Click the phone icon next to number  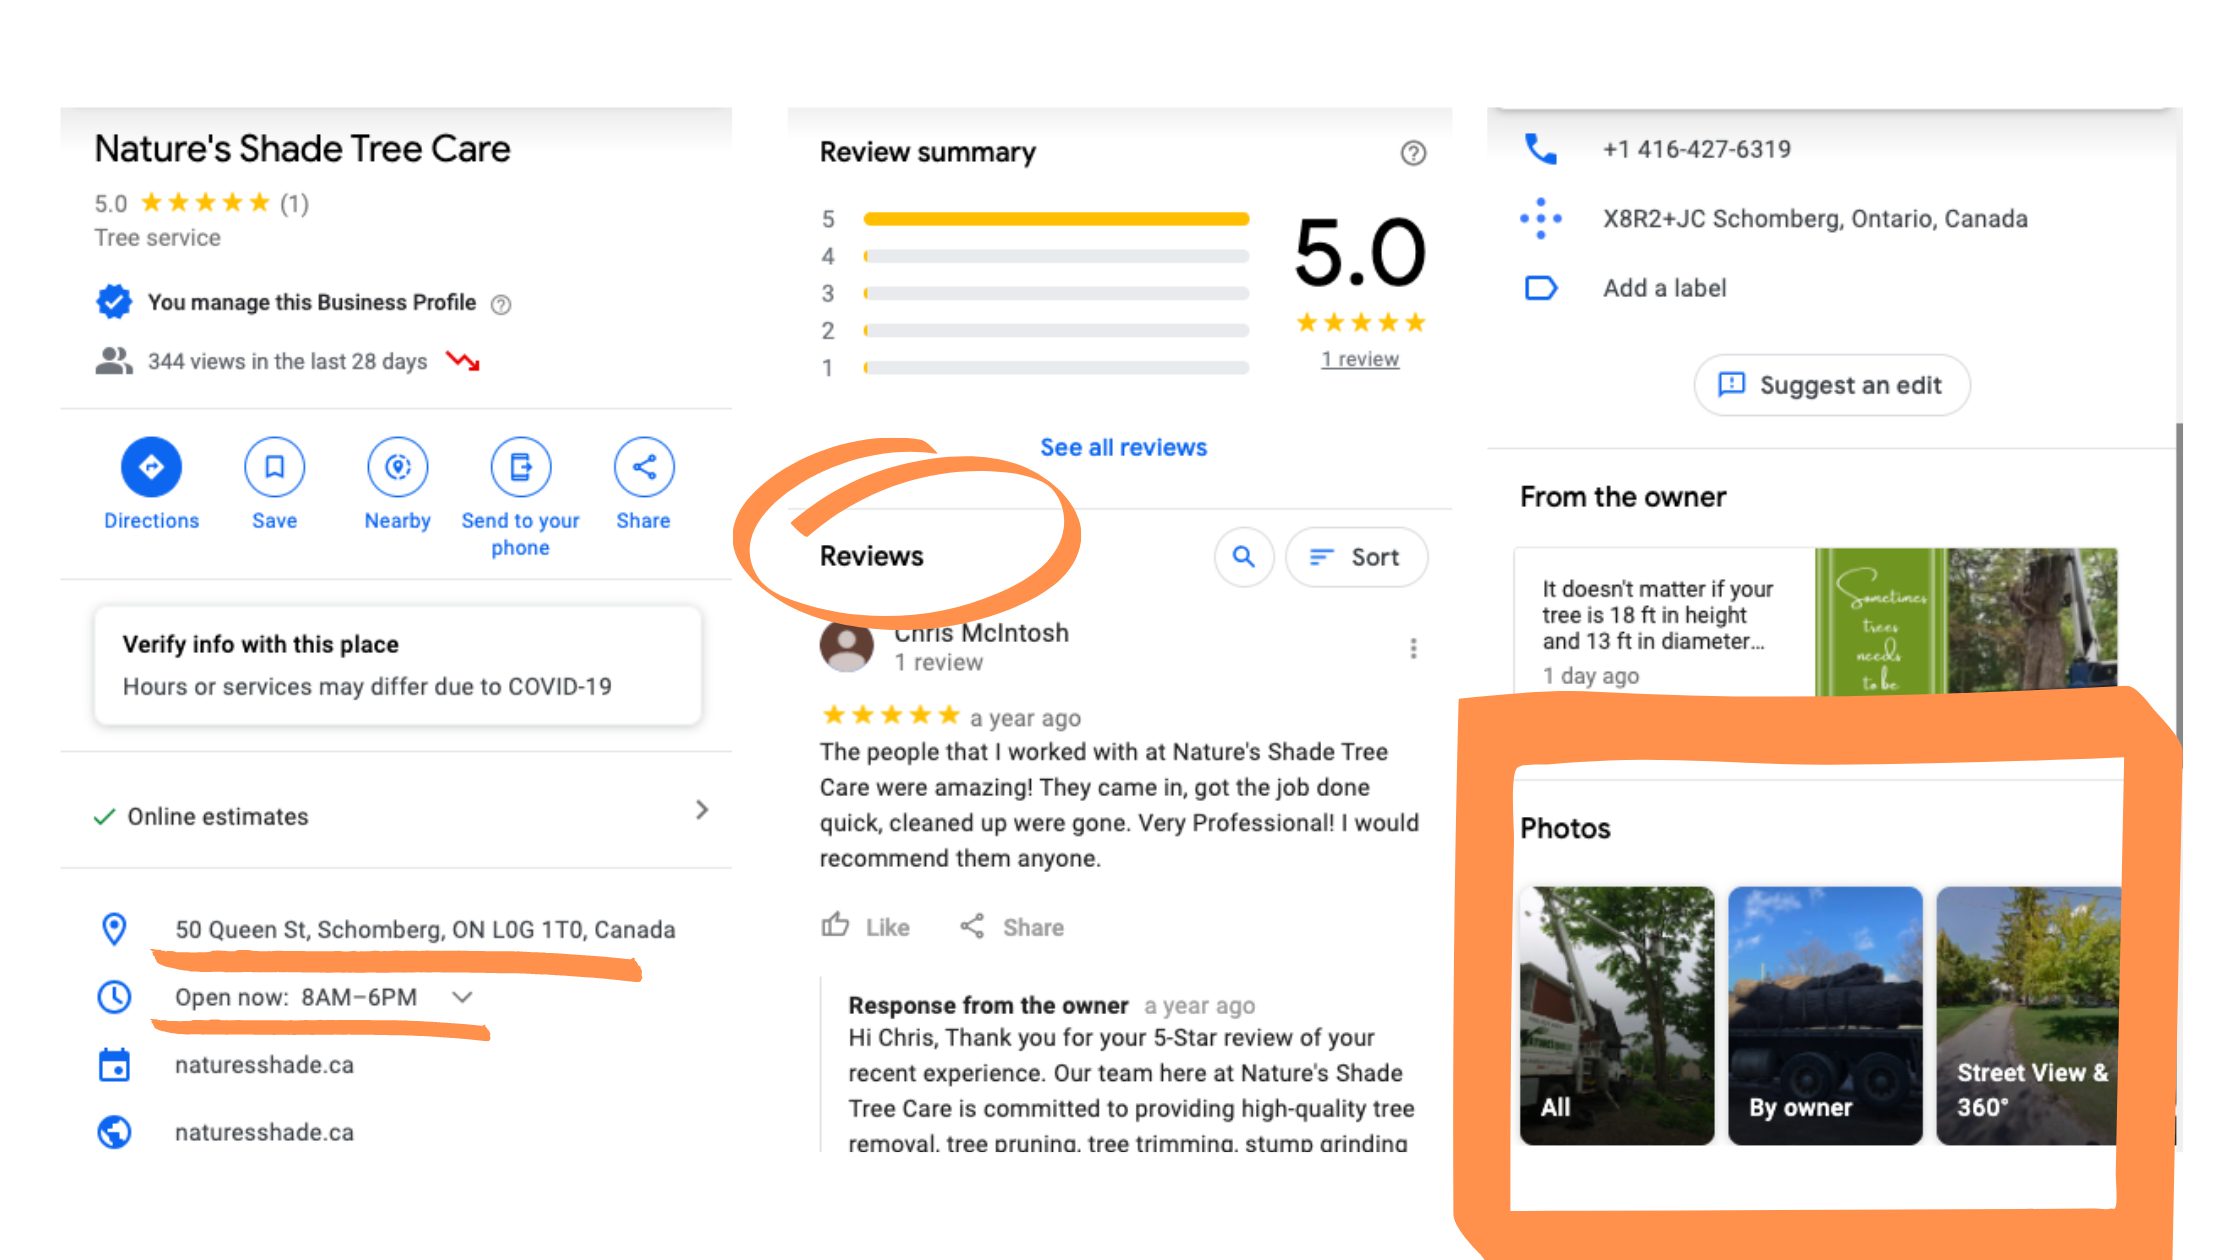coord(1540,149)
